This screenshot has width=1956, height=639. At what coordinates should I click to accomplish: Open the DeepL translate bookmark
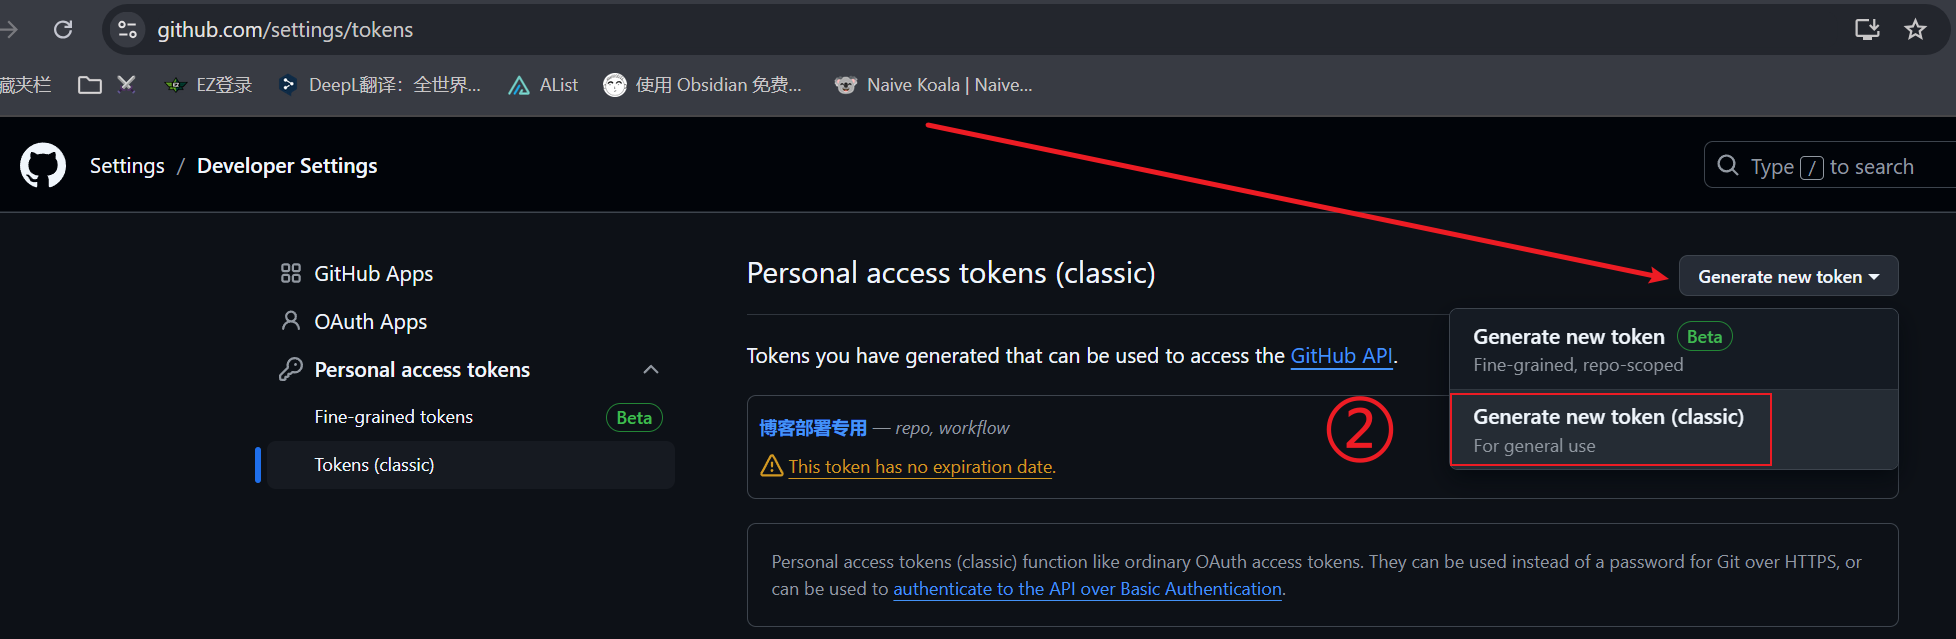(381, 85)
